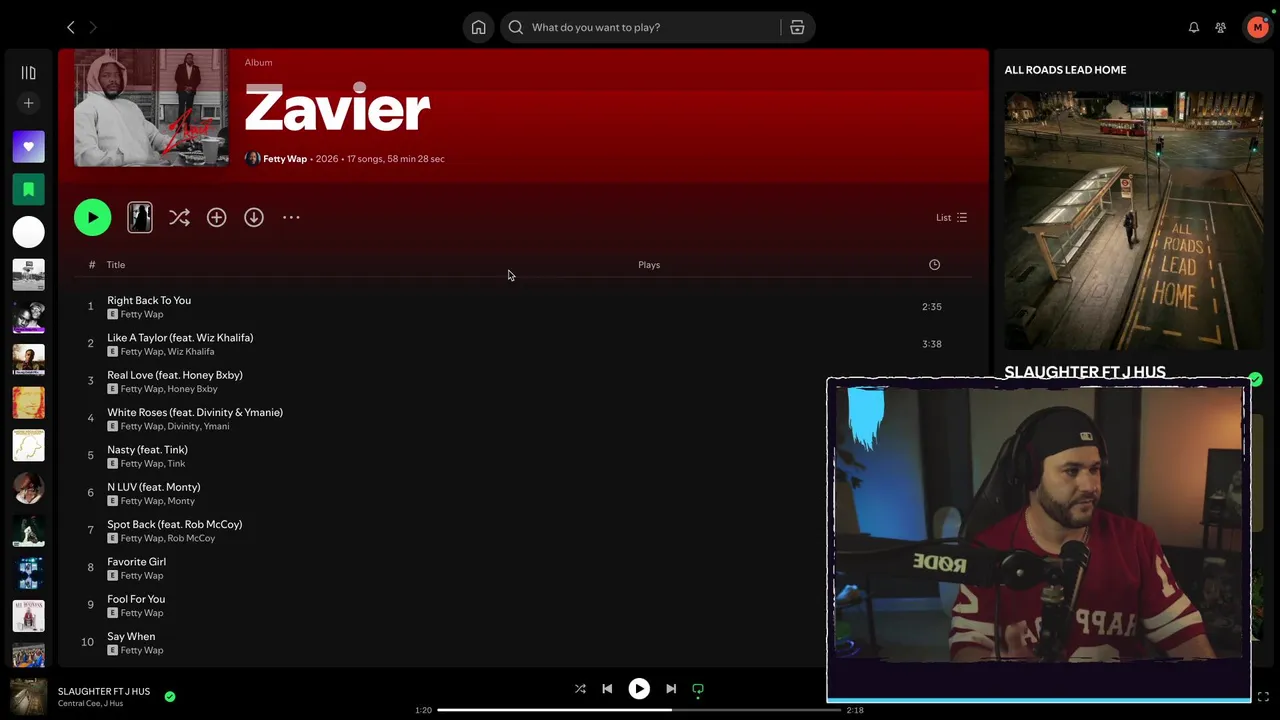Open Honey Bxby artist link on track 3
Image resolution: width=1280 pixels, height=720 pixels.
[193, 389]
